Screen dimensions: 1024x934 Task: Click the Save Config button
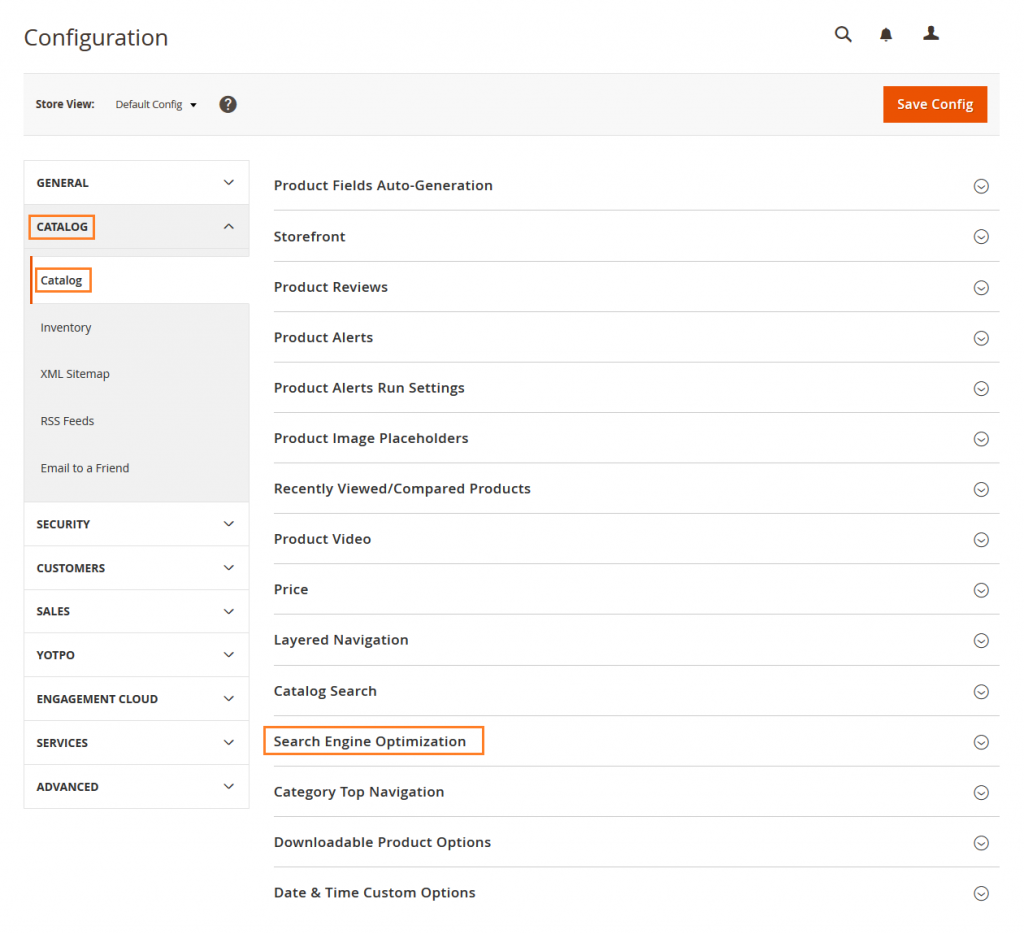(934, 104)
